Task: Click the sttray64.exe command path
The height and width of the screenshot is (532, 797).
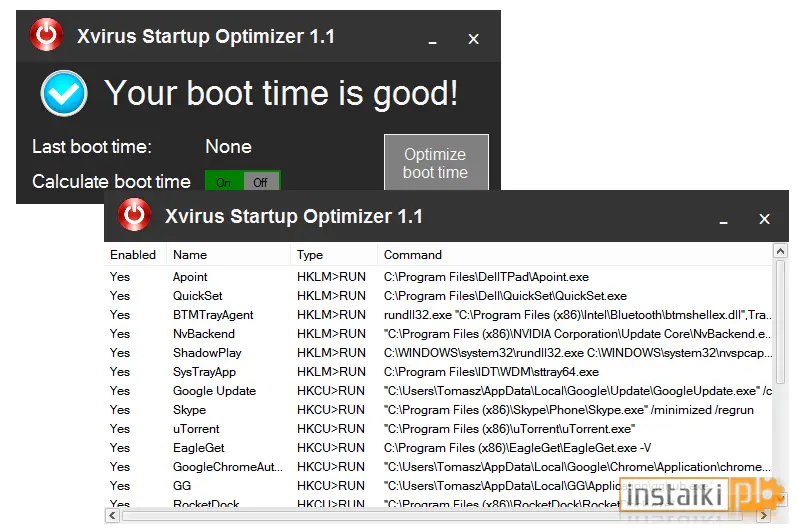Action: coord(491,372)
